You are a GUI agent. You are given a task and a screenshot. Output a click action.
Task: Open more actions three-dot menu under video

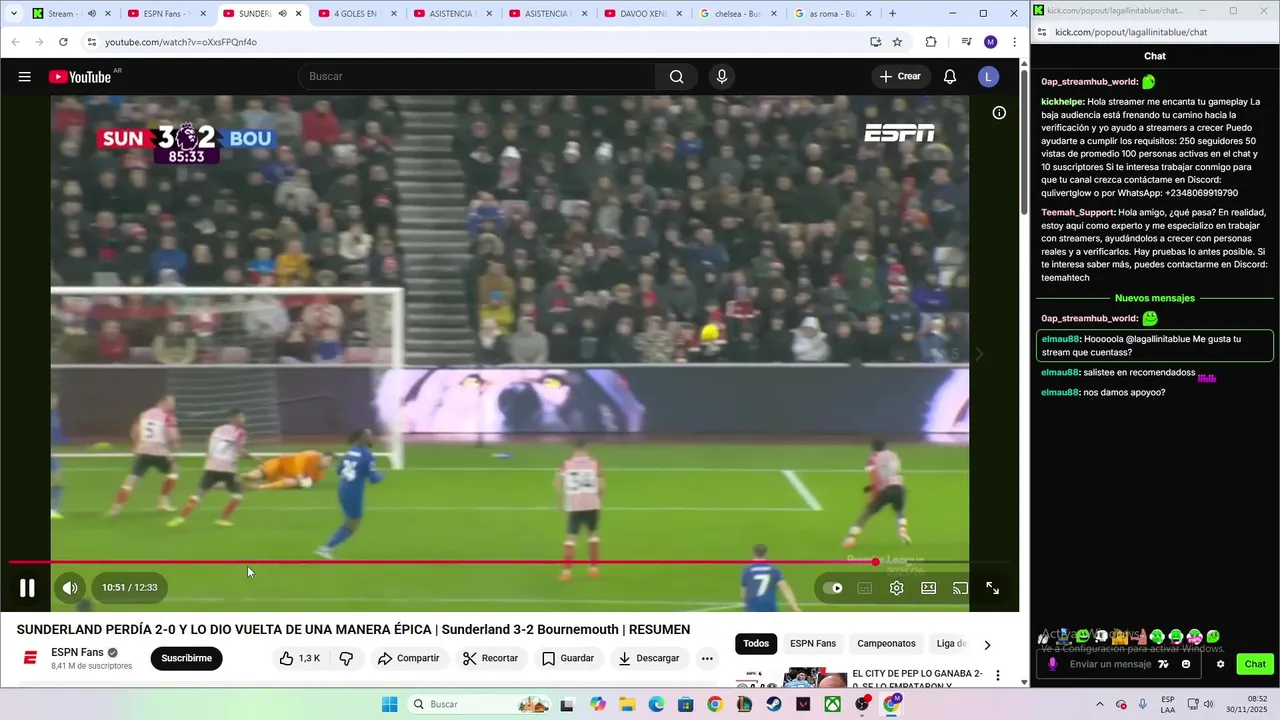tap(707, 658)
